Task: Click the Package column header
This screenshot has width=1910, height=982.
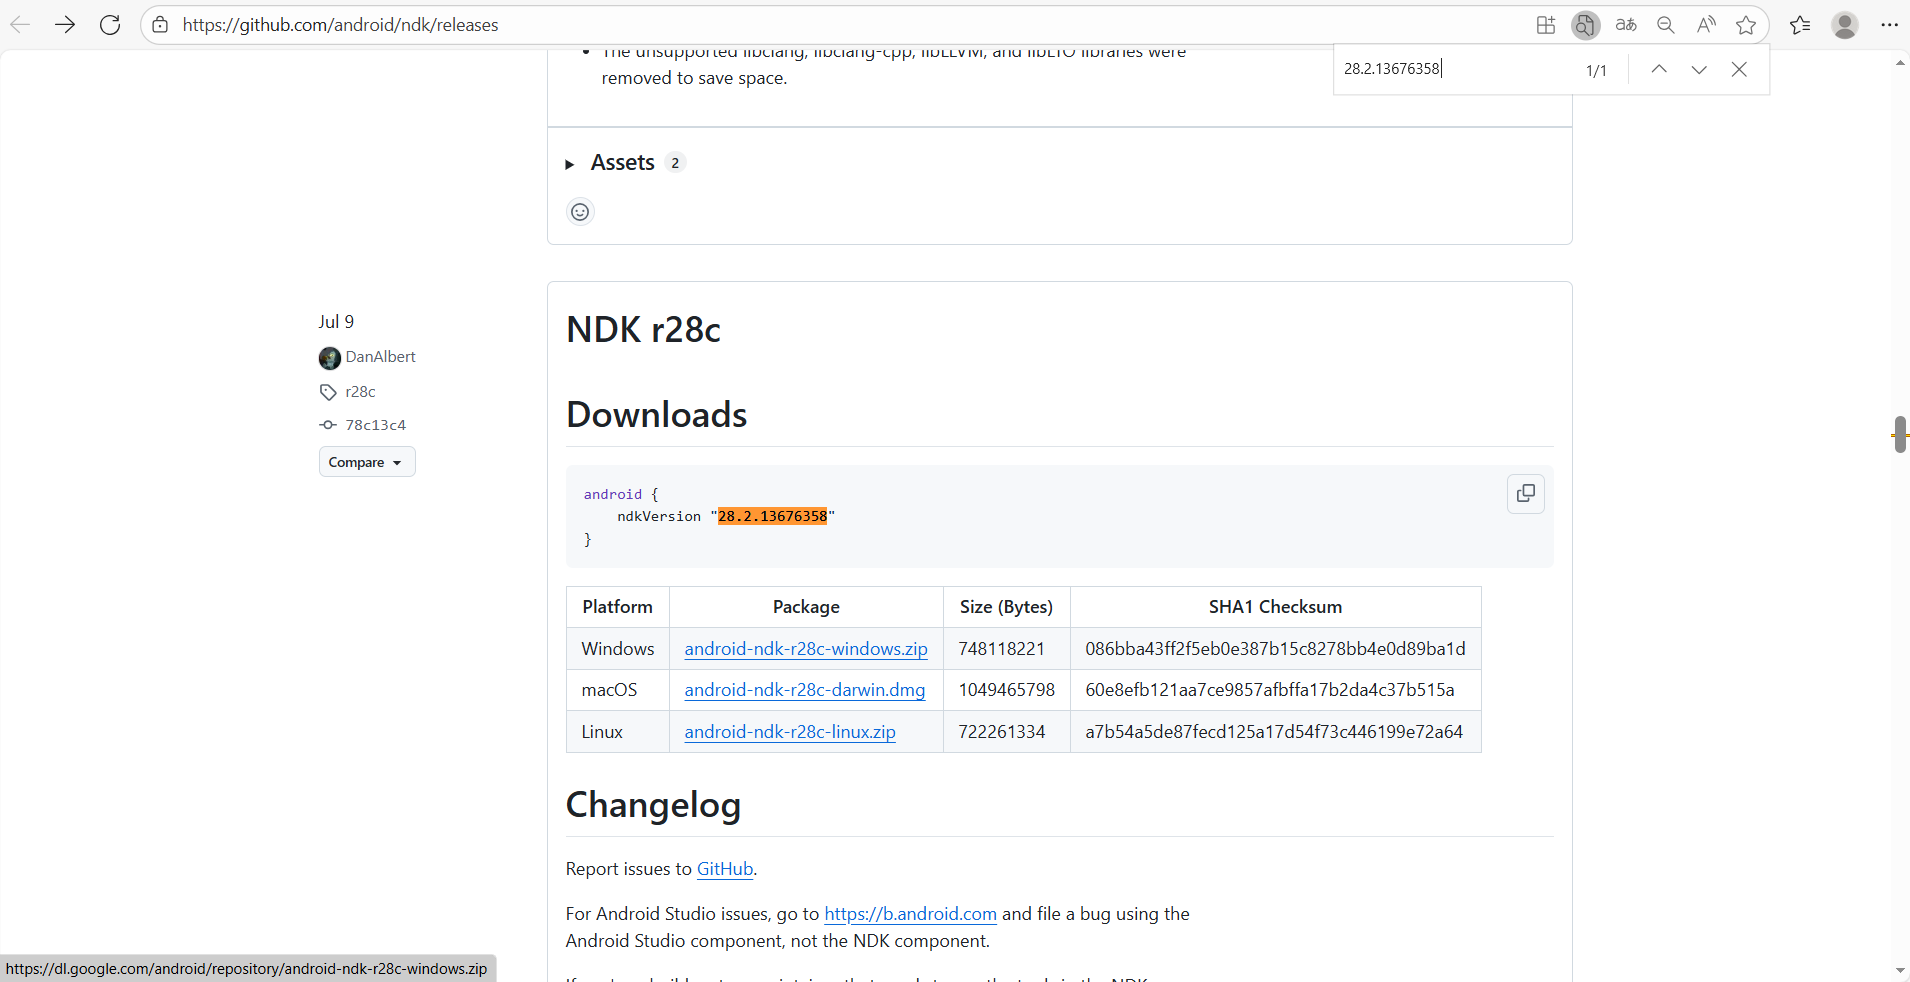Action: coord(806,607)
